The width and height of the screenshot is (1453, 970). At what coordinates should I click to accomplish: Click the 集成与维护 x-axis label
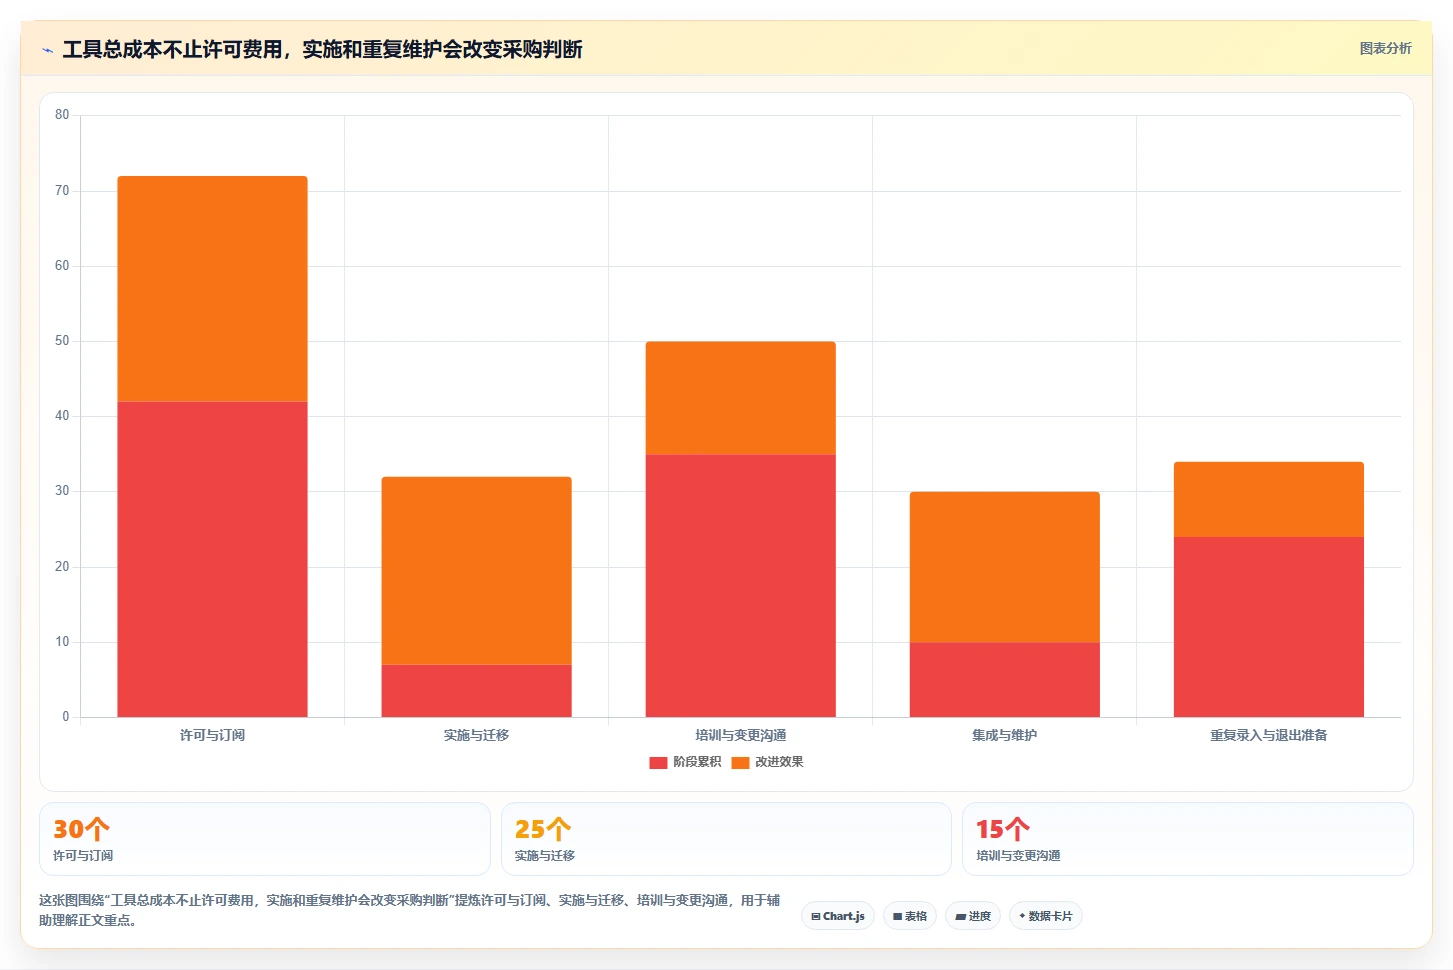pyautogui.click(x=1004, y=735)
